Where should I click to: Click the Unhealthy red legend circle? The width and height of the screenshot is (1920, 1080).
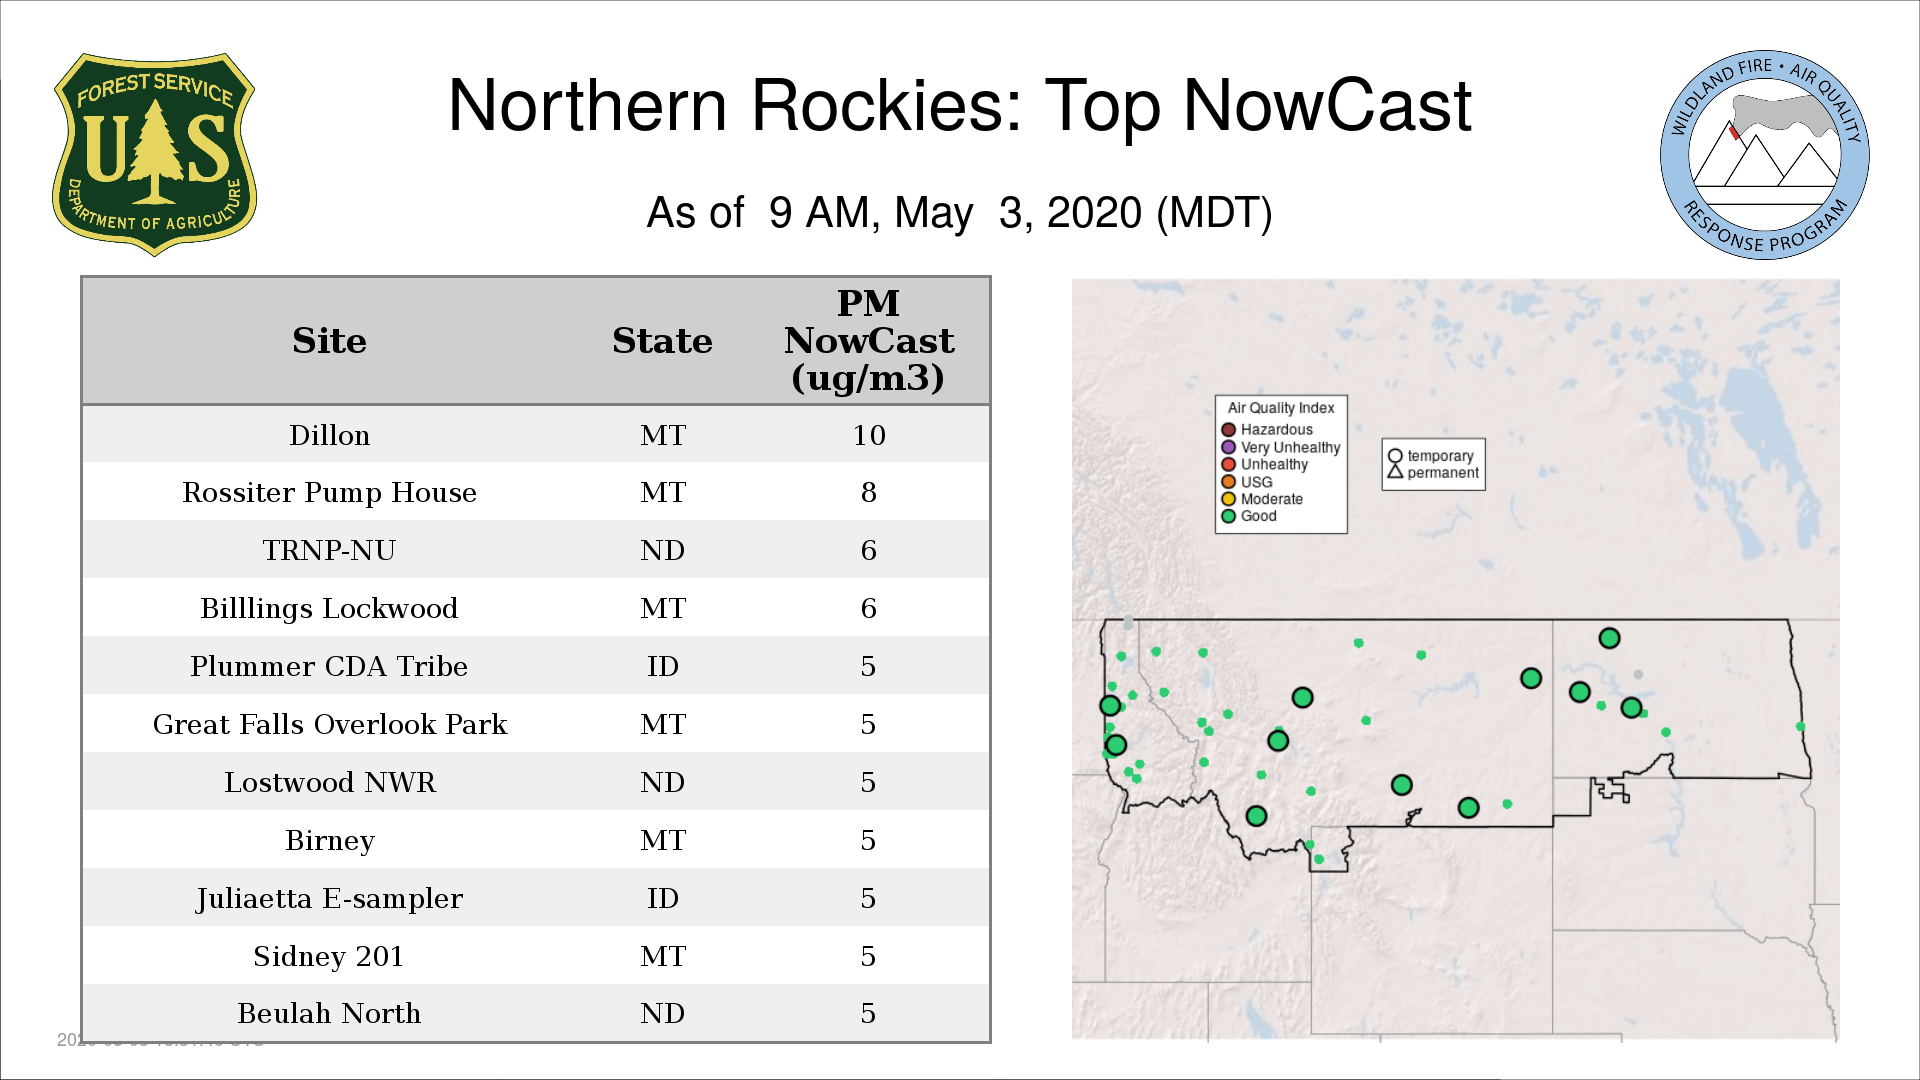(1228, 464)
